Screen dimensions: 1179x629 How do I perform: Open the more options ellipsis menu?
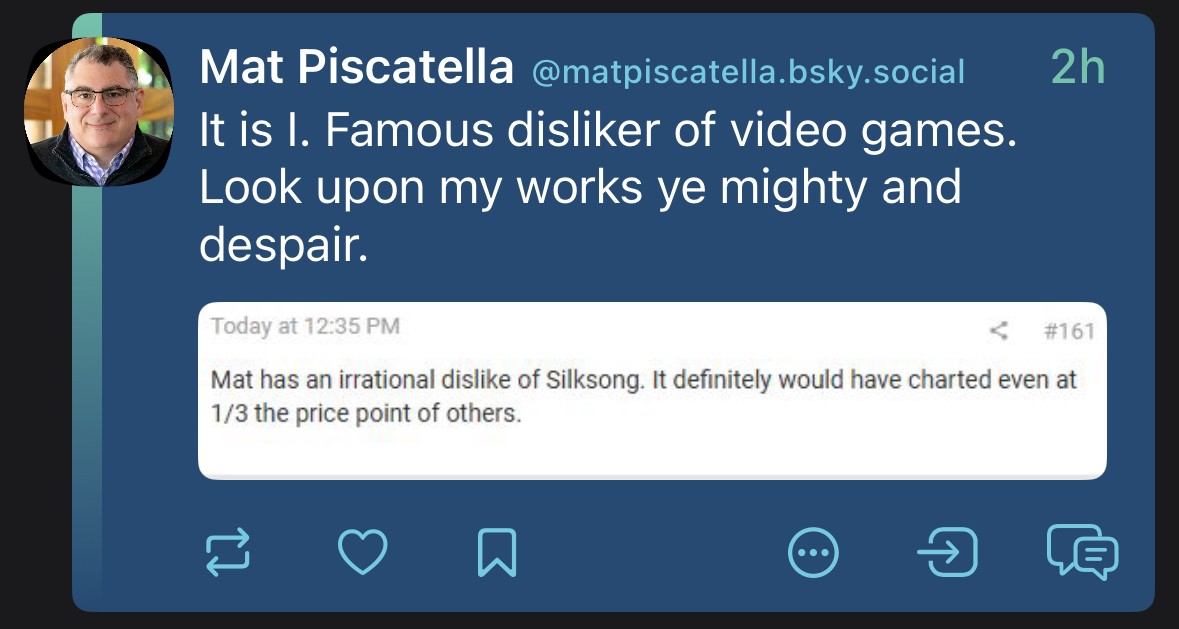(x=813, y=552)
